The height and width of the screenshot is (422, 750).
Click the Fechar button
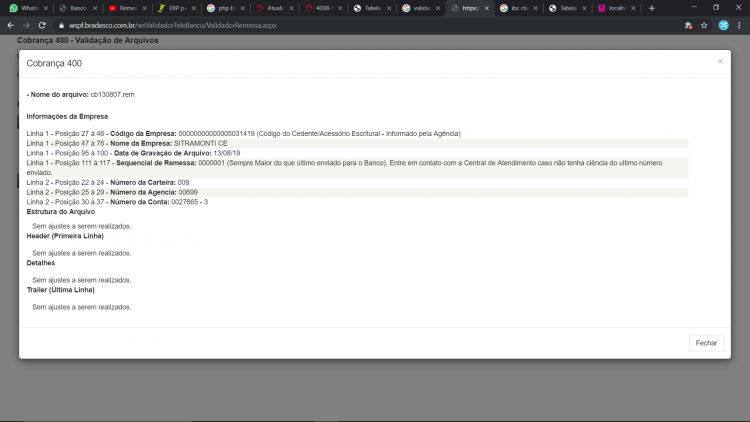[x=706, y=343]
